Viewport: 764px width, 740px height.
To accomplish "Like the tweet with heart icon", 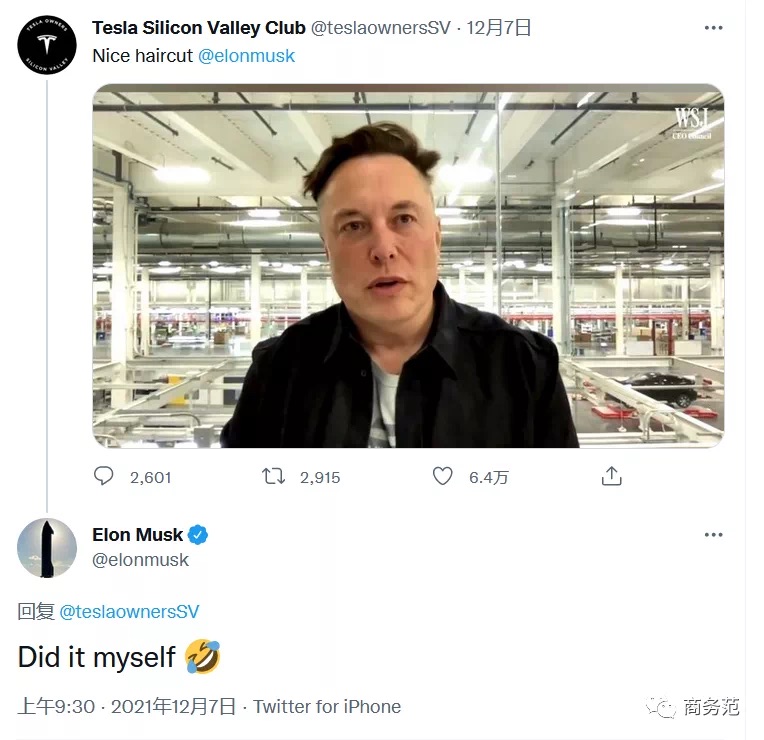I will [x=442, y=476].
